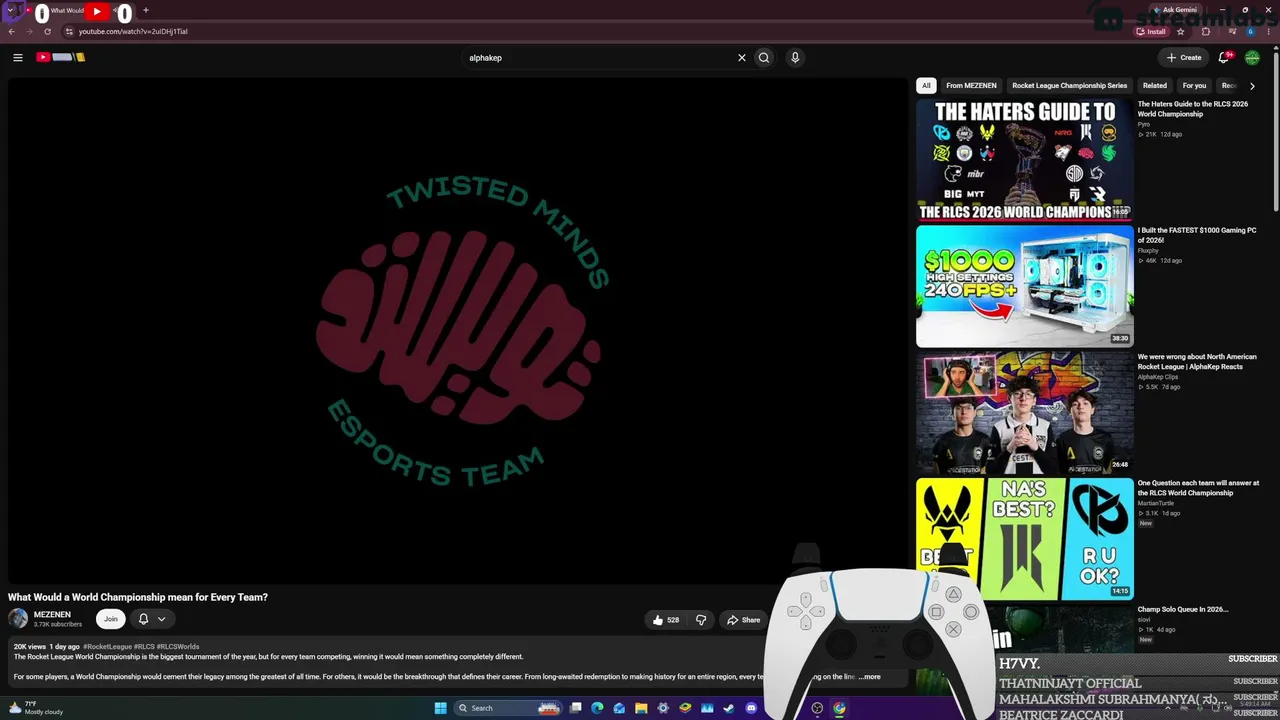Select the For you chip
This screenshot has width=1280, height=720.
(1194, 86)
